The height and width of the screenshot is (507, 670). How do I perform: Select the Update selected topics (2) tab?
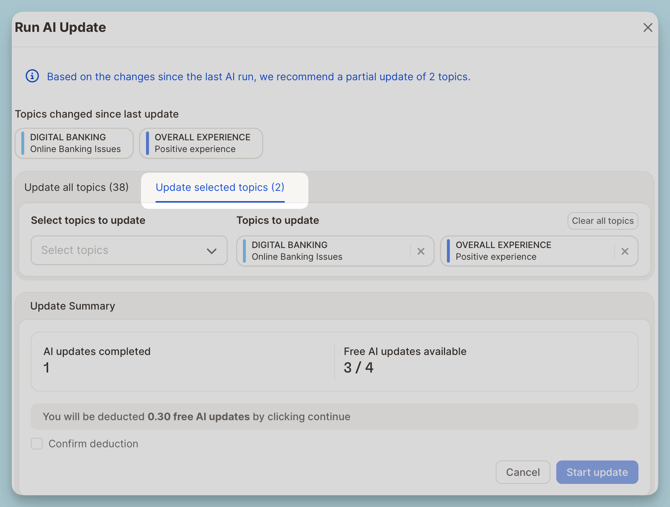(220, 187)
